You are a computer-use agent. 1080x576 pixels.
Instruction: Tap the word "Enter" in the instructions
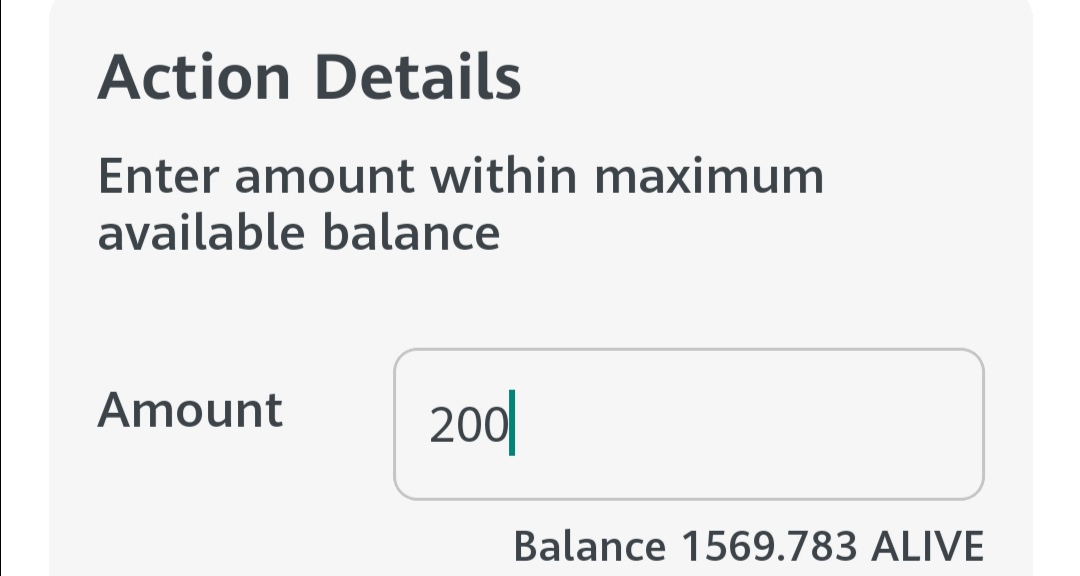coord(157,177)
